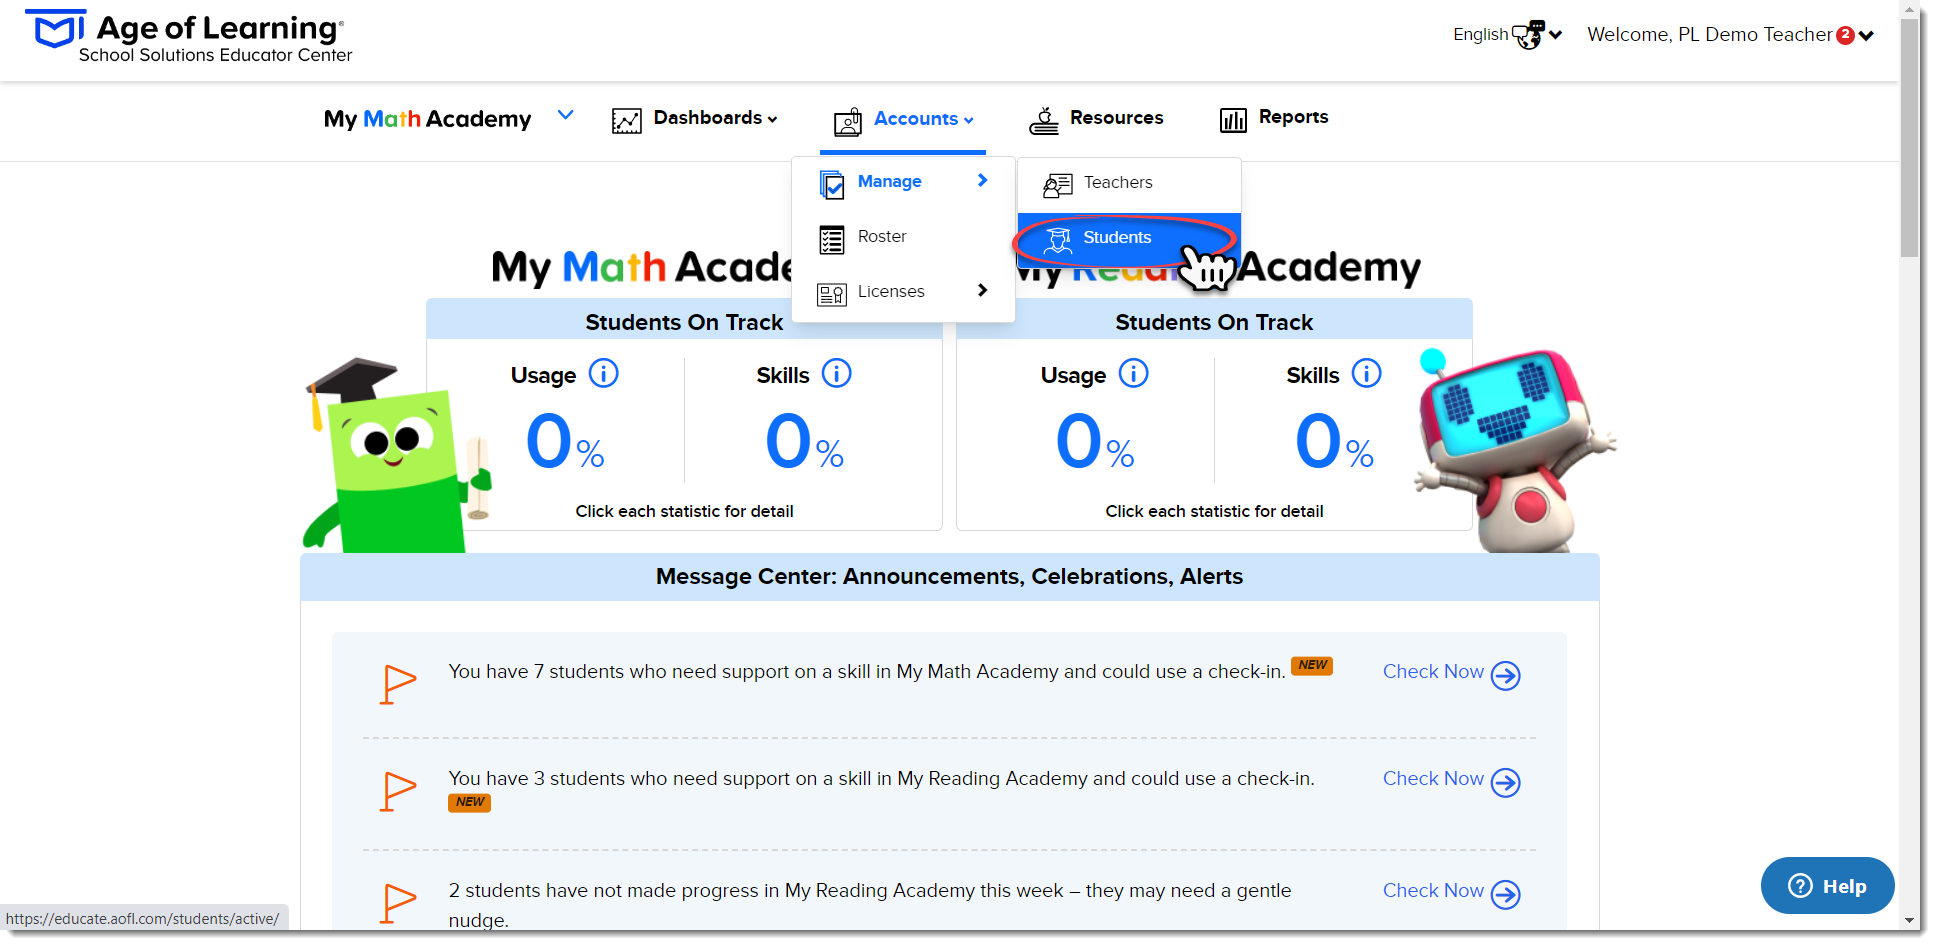Choose Teachers from Manage submenu
Image resolution: width=1935 pixels, height=945 pixels.
1129,183
